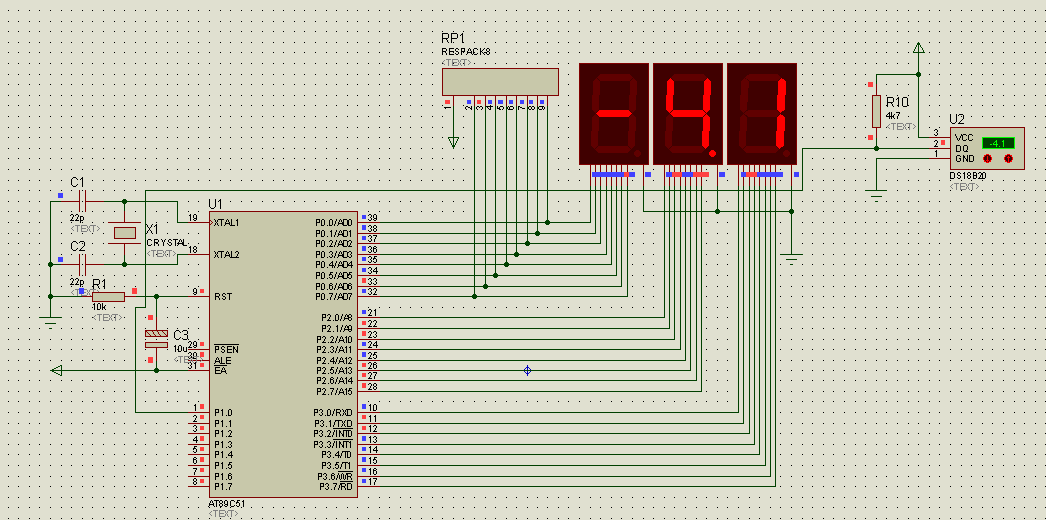Click the 10k value label under R1
1046x520 pixels.
point(99,307)
